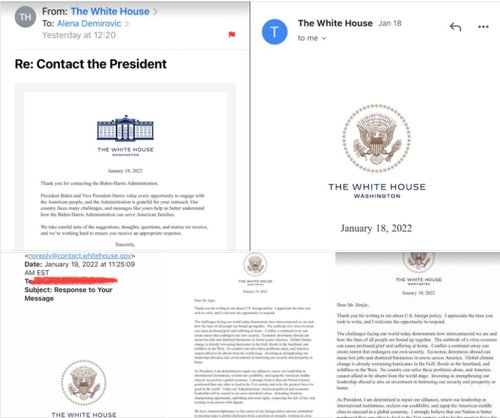Viewport: 500px width, 418px height.
Task: Open the Alena Demirovic recipient link
Action: click(89, 23)
